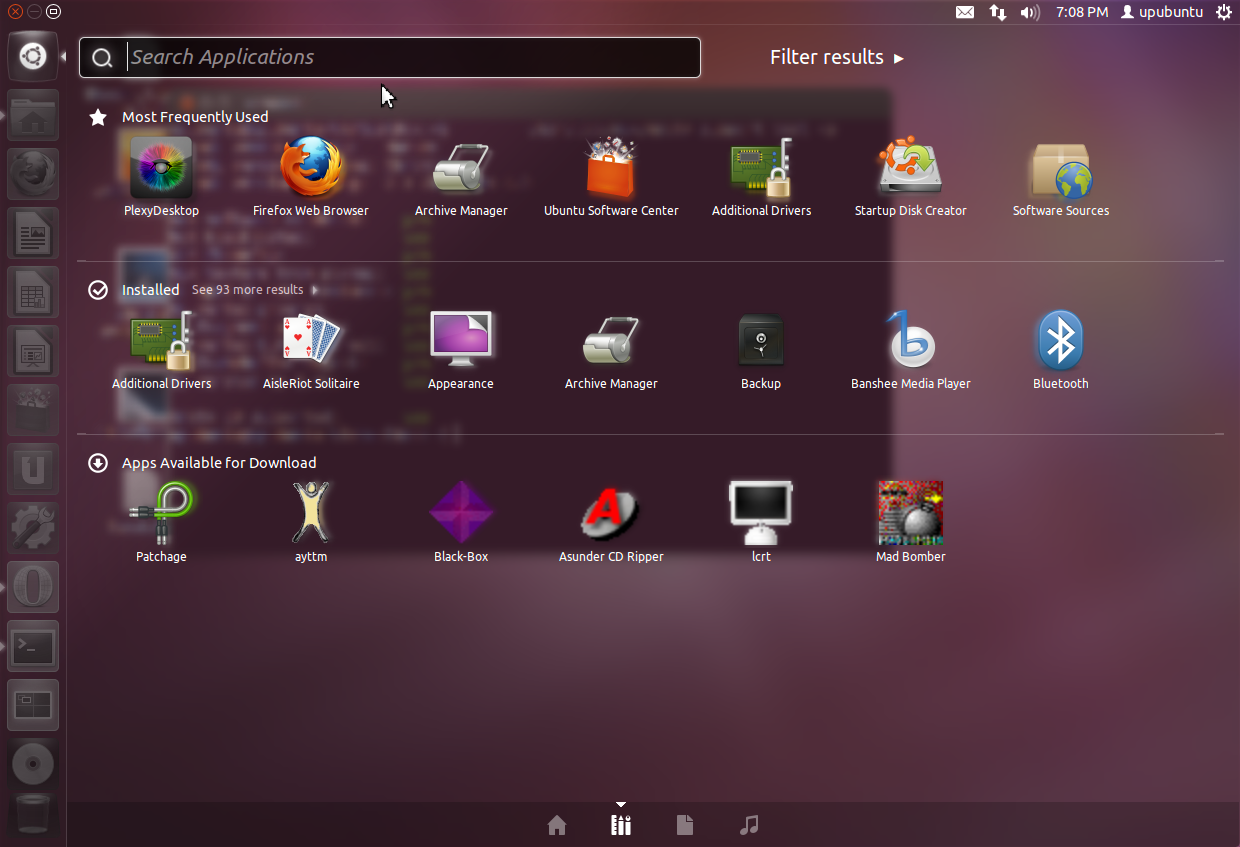Open Opera browser from the launcher
The width and height of the screenshot is (1240, 847).
pyautogui.click(x=33, y=587)
